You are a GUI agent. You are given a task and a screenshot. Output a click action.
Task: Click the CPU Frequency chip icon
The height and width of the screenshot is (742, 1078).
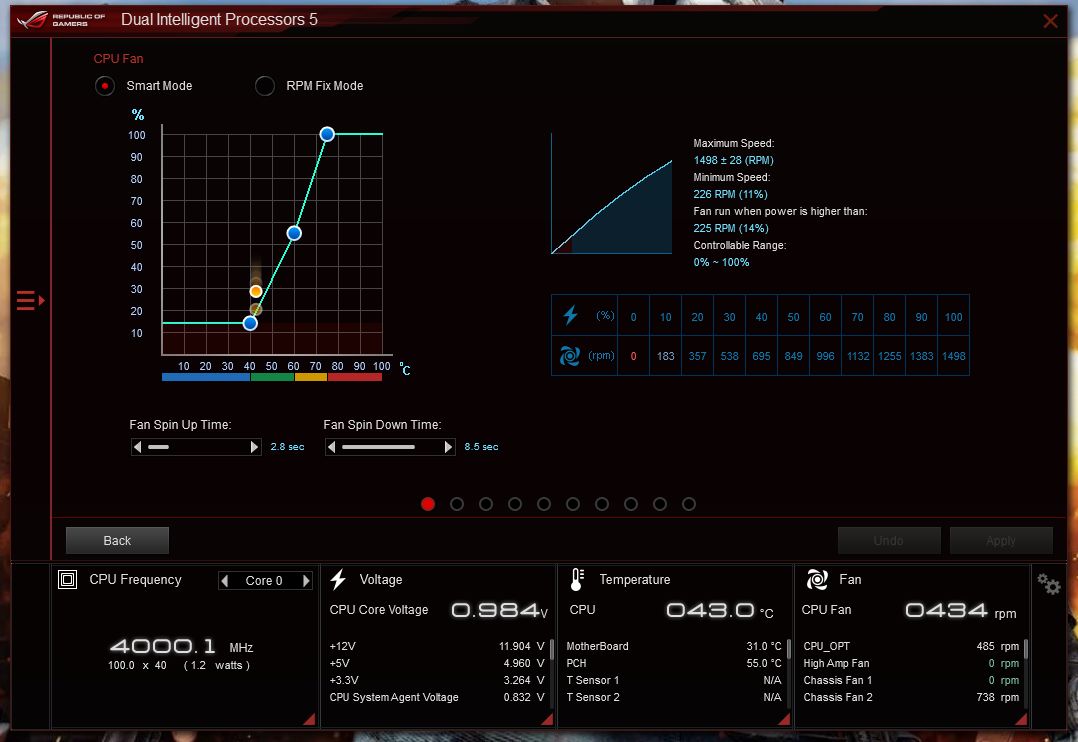point(68,580)
